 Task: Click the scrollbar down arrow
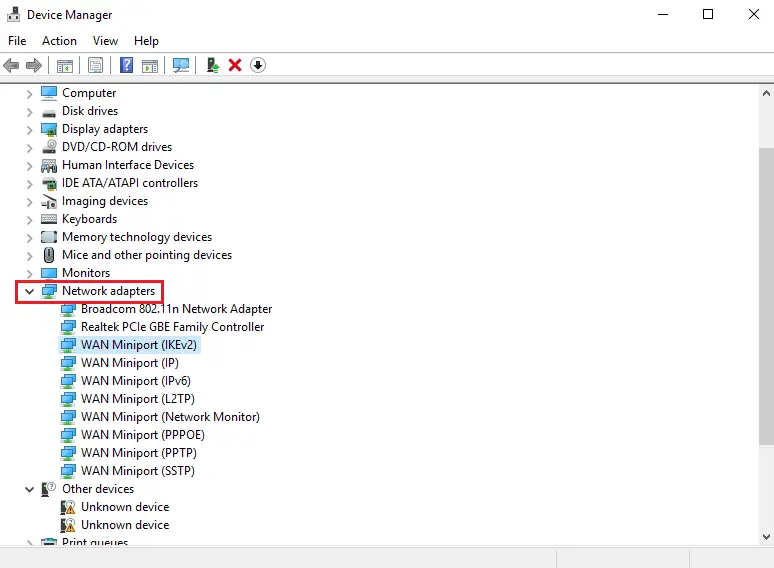point(766,536)
